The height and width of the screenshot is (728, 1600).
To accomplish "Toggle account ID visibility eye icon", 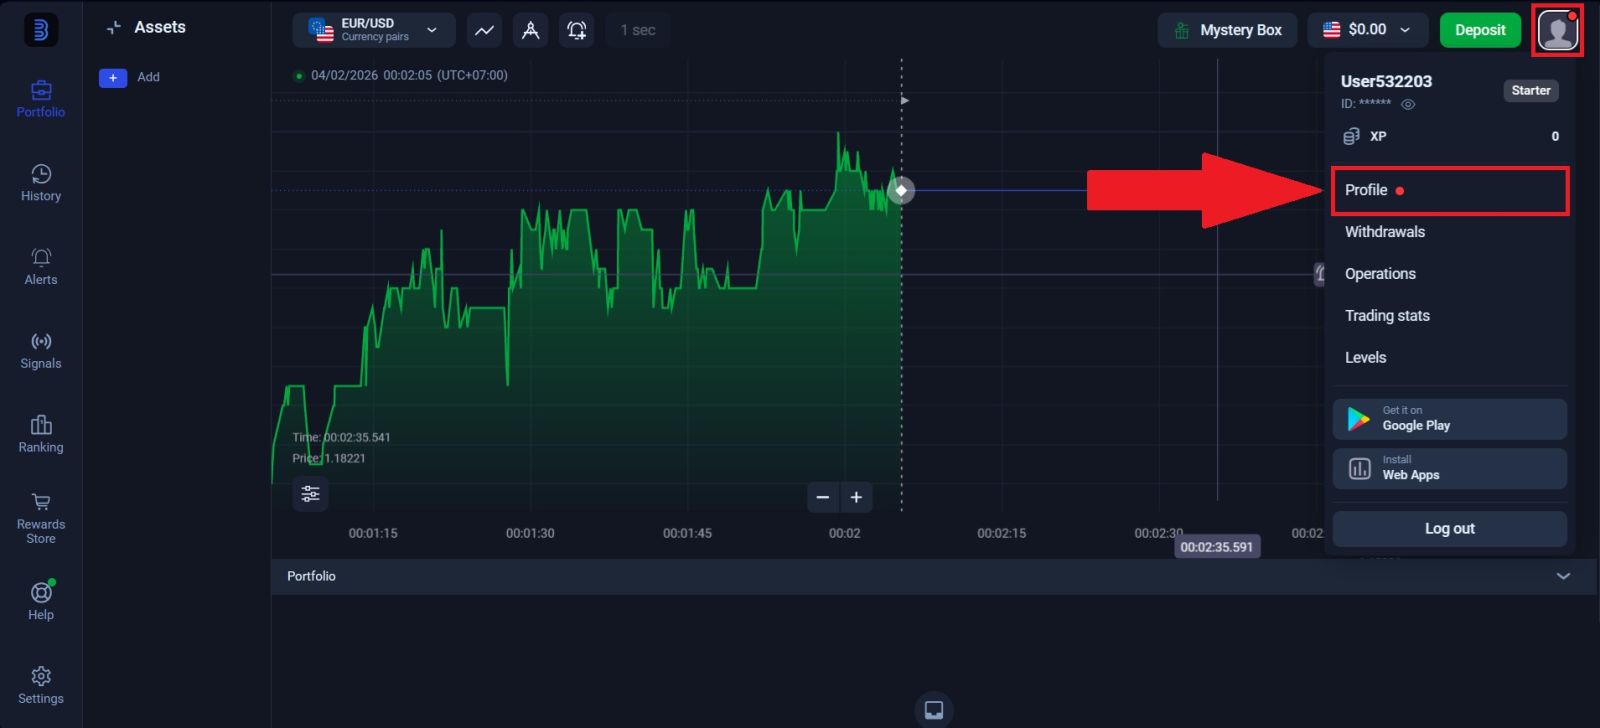I will click(x=1408, y=104).
